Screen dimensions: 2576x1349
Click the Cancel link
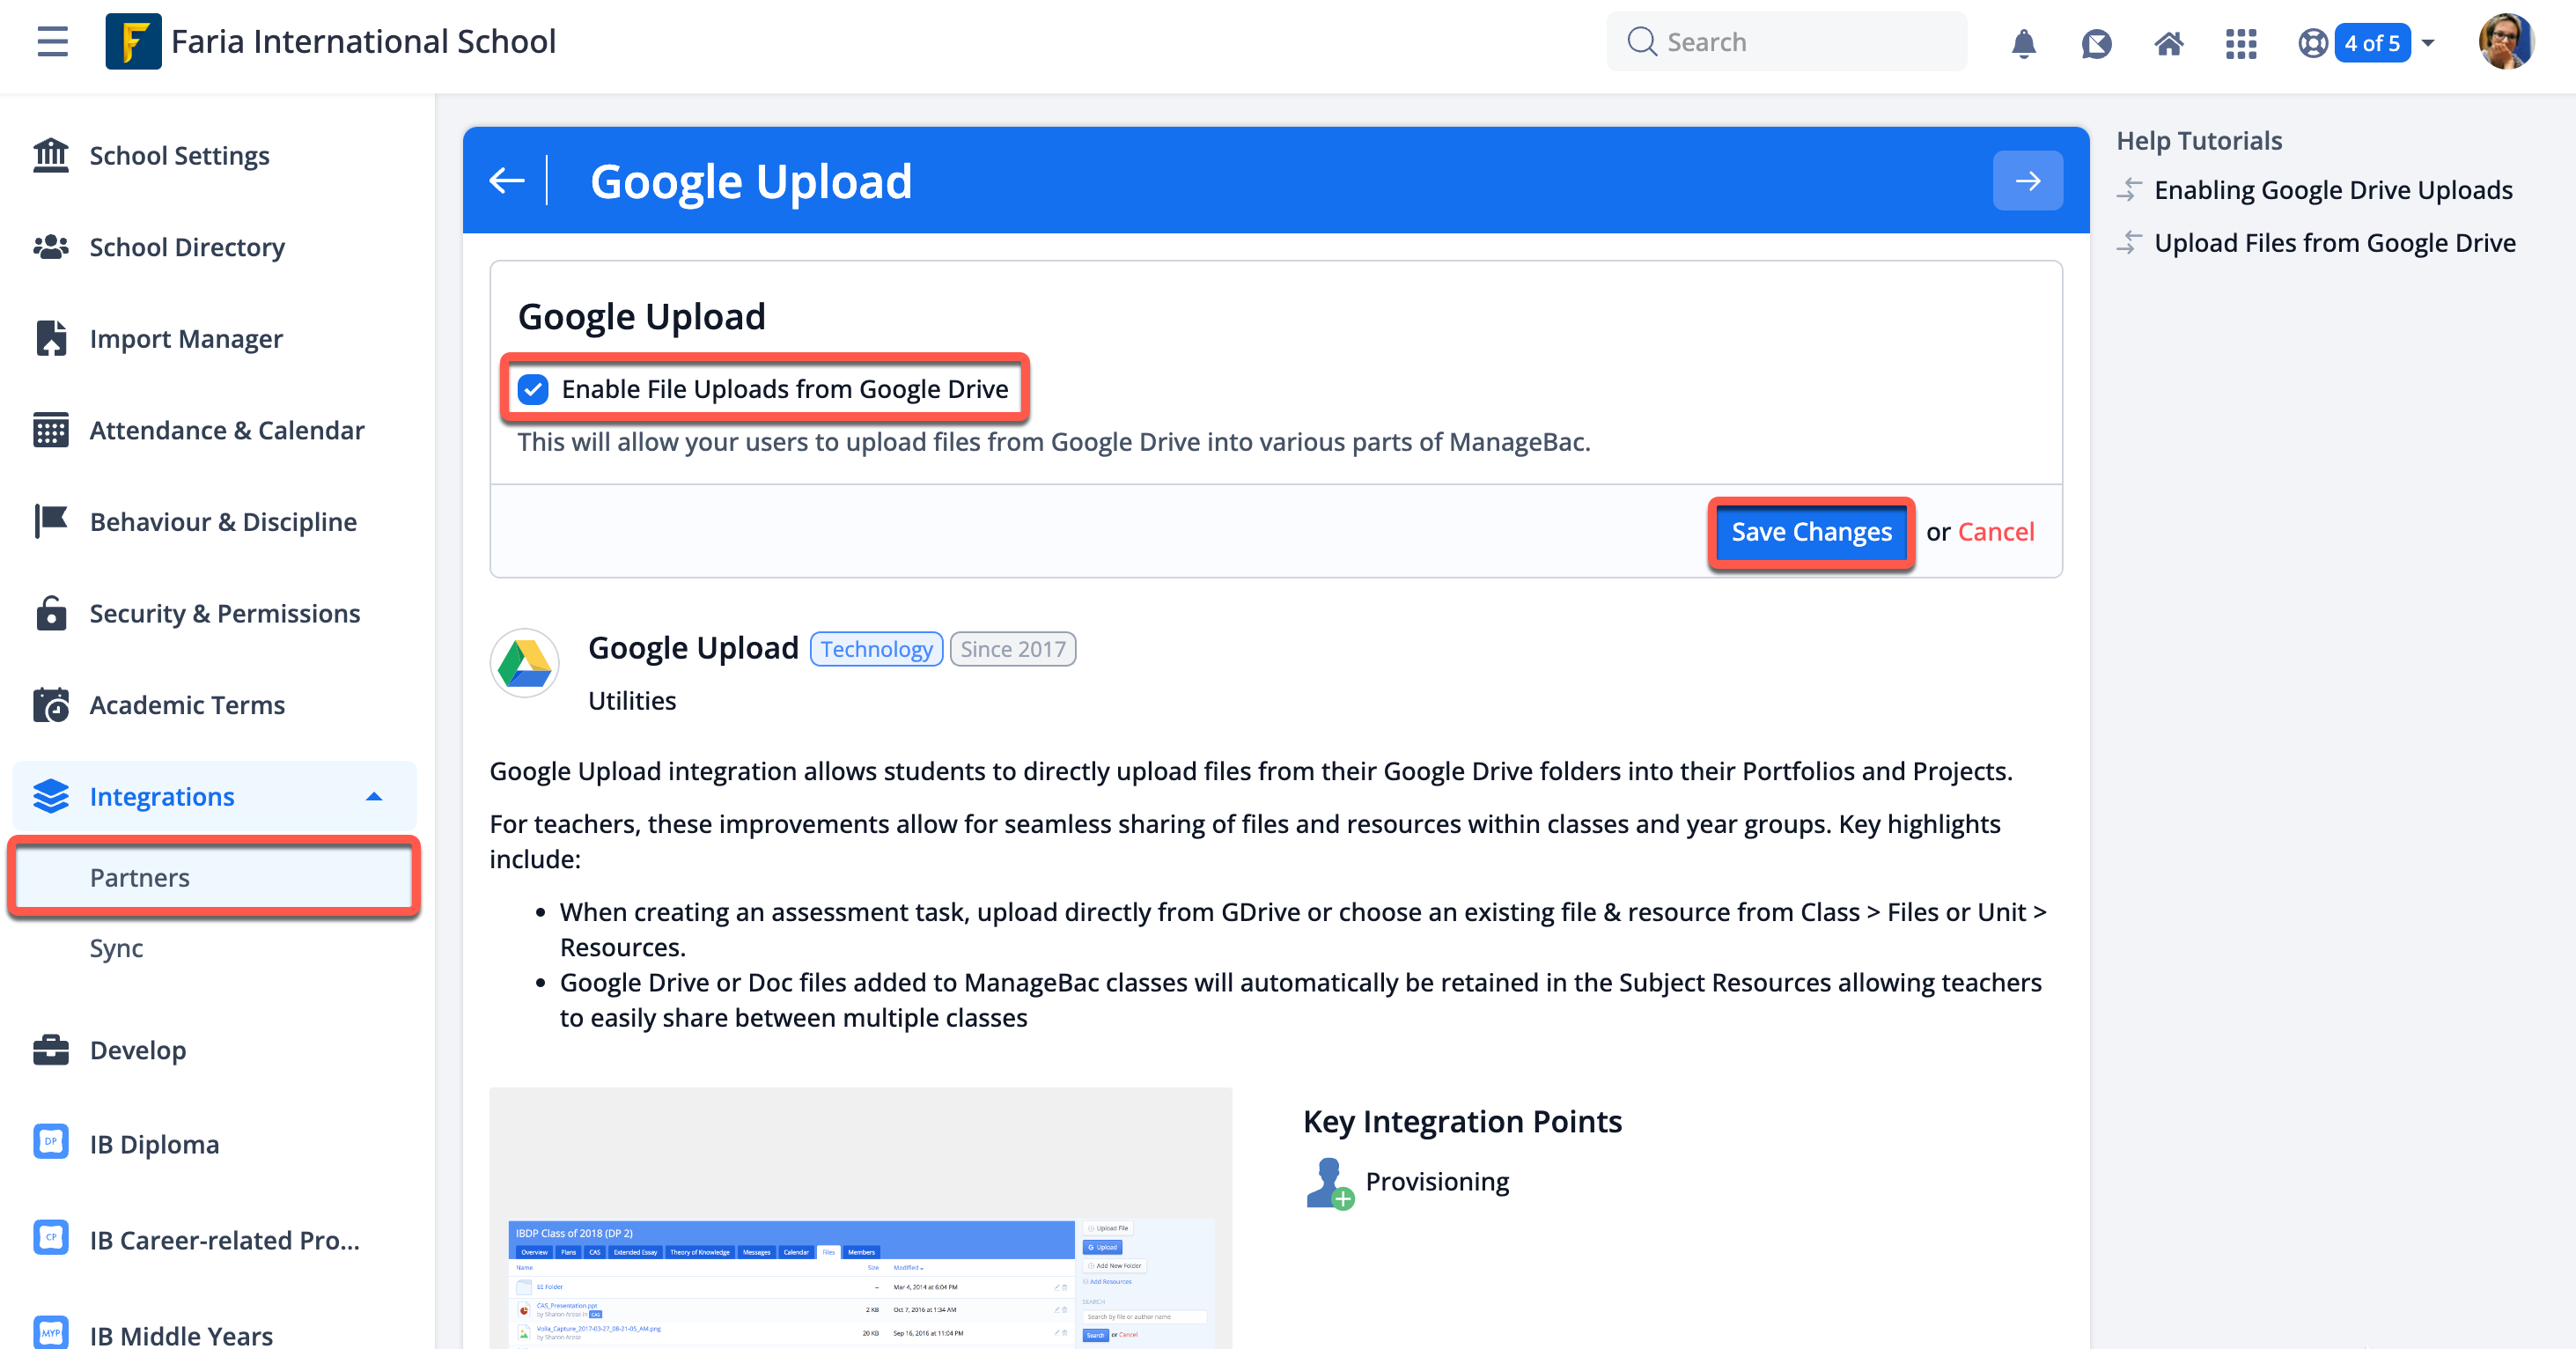pyautogui.click(x=1995, y=532)
